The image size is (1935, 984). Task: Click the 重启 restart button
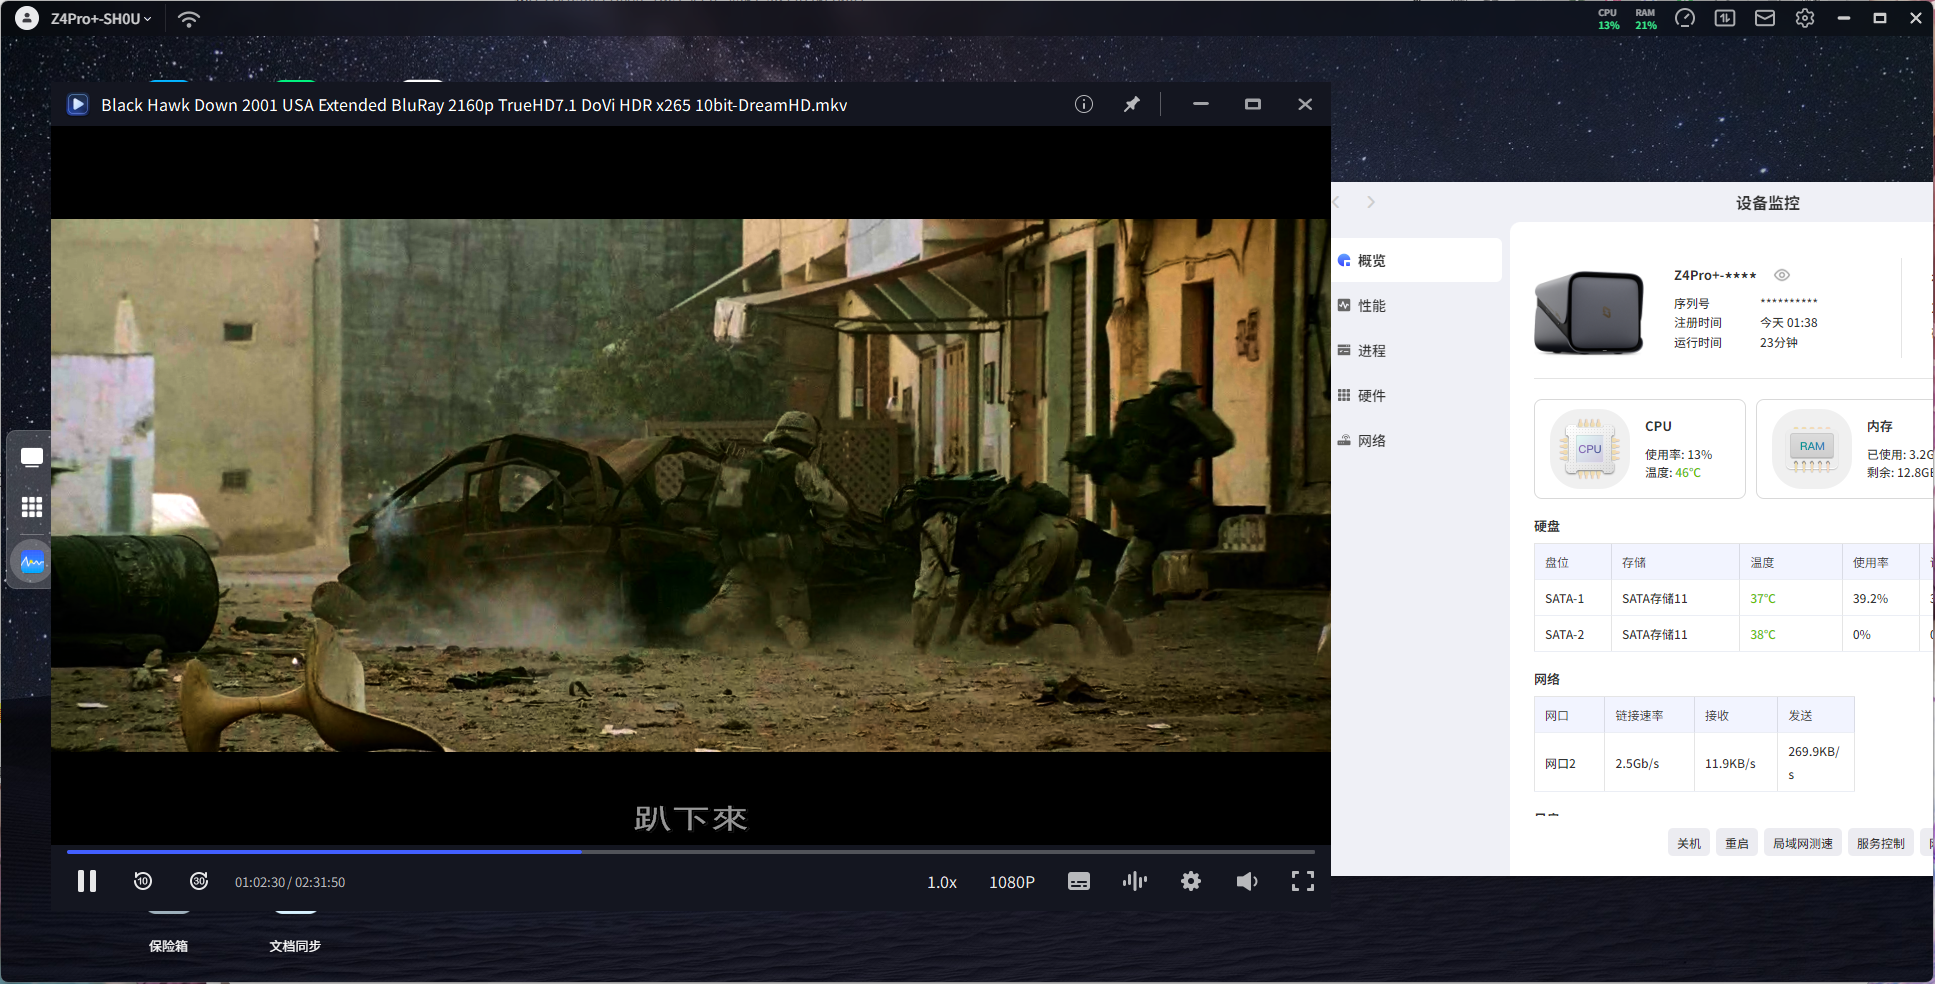pyautogui.click(x=1737, y=843)
